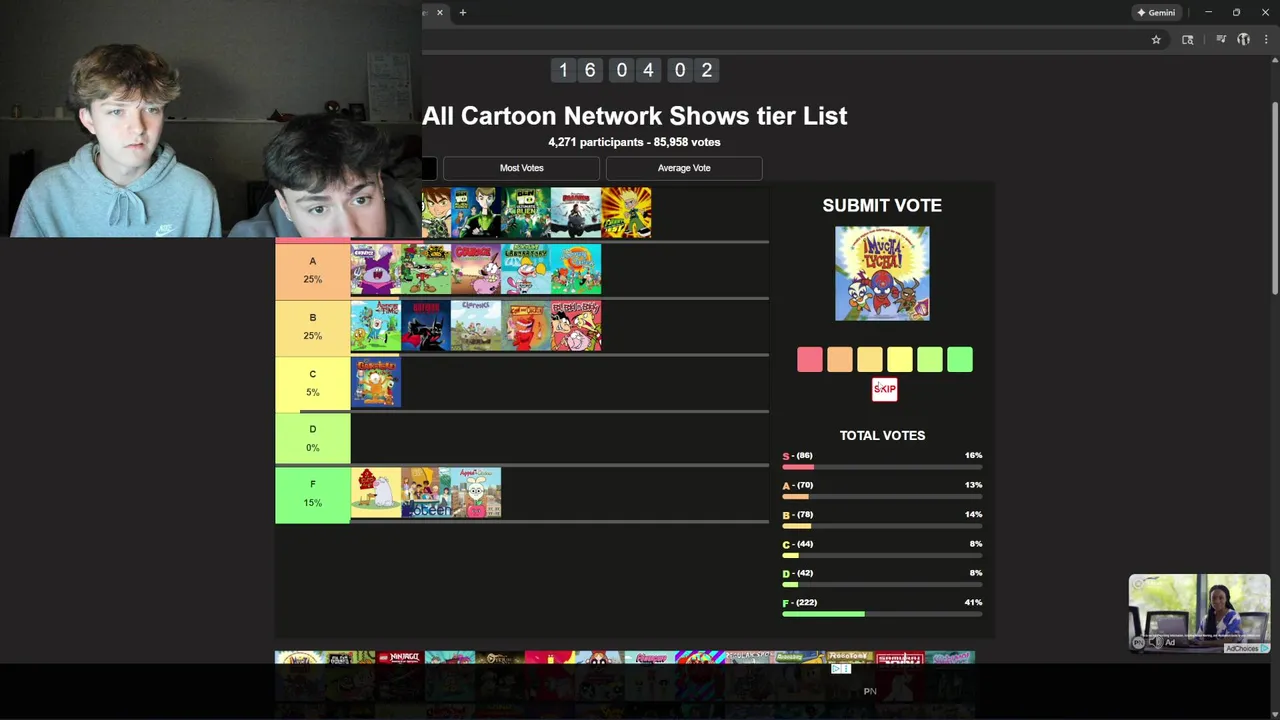Click the Chowder thumbnail in A tier
The height and width of the screenshot is (720, 1280).
coord(376,269)
